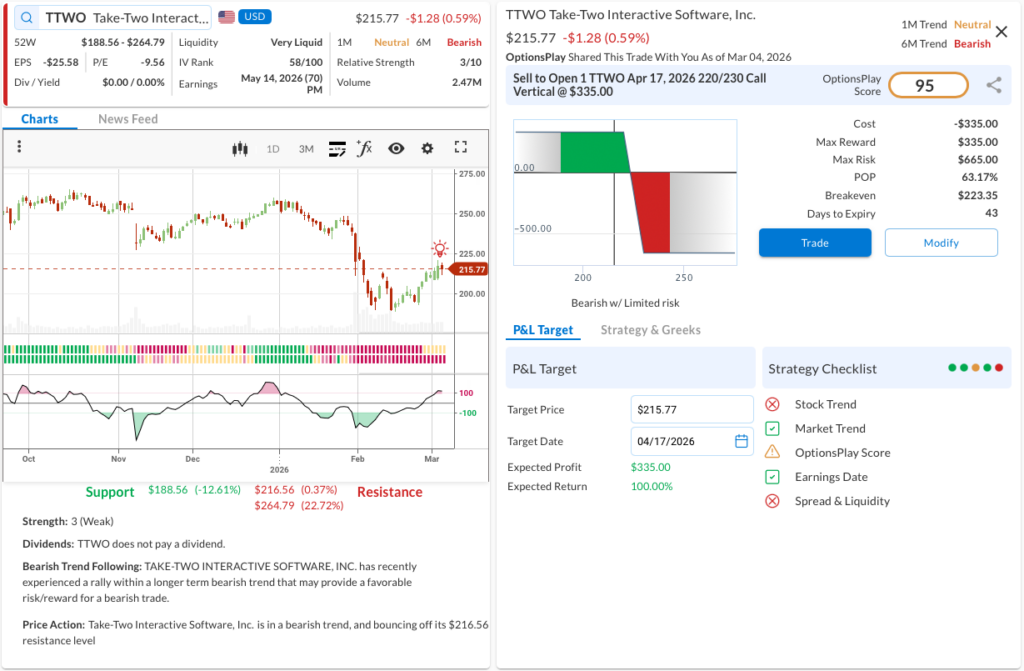This screenshot has height=671, width=1024.
Task: Click the Modify button
Action: tap(940, 243)
